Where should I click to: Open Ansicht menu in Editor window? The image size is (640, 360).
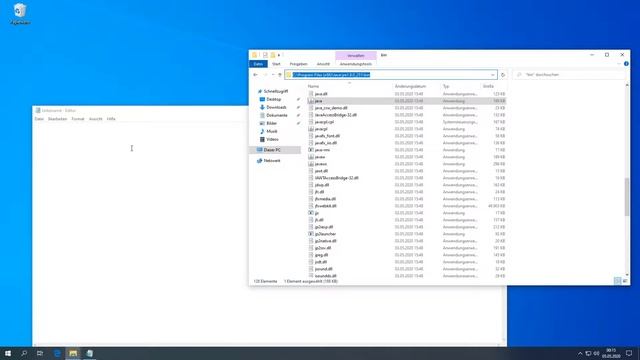click(x=96, y=119)
